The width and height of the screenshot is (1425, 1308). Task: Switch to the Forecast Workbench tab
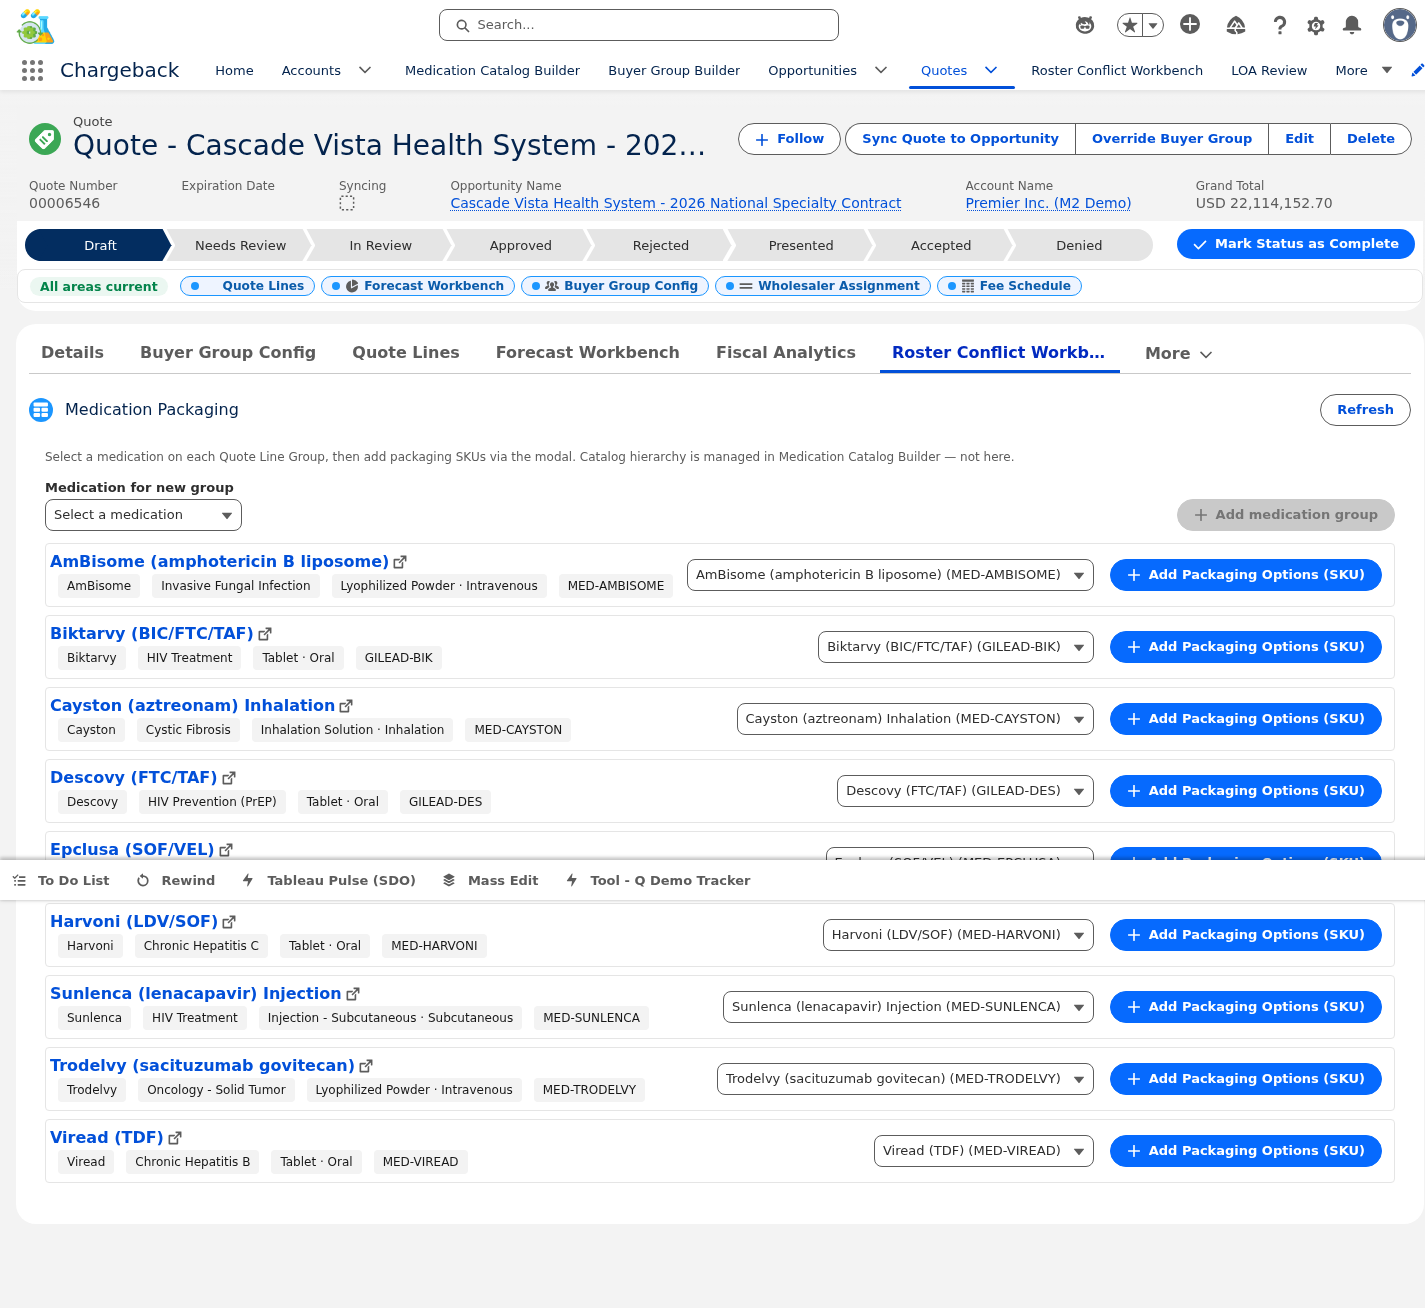(588, 353)
